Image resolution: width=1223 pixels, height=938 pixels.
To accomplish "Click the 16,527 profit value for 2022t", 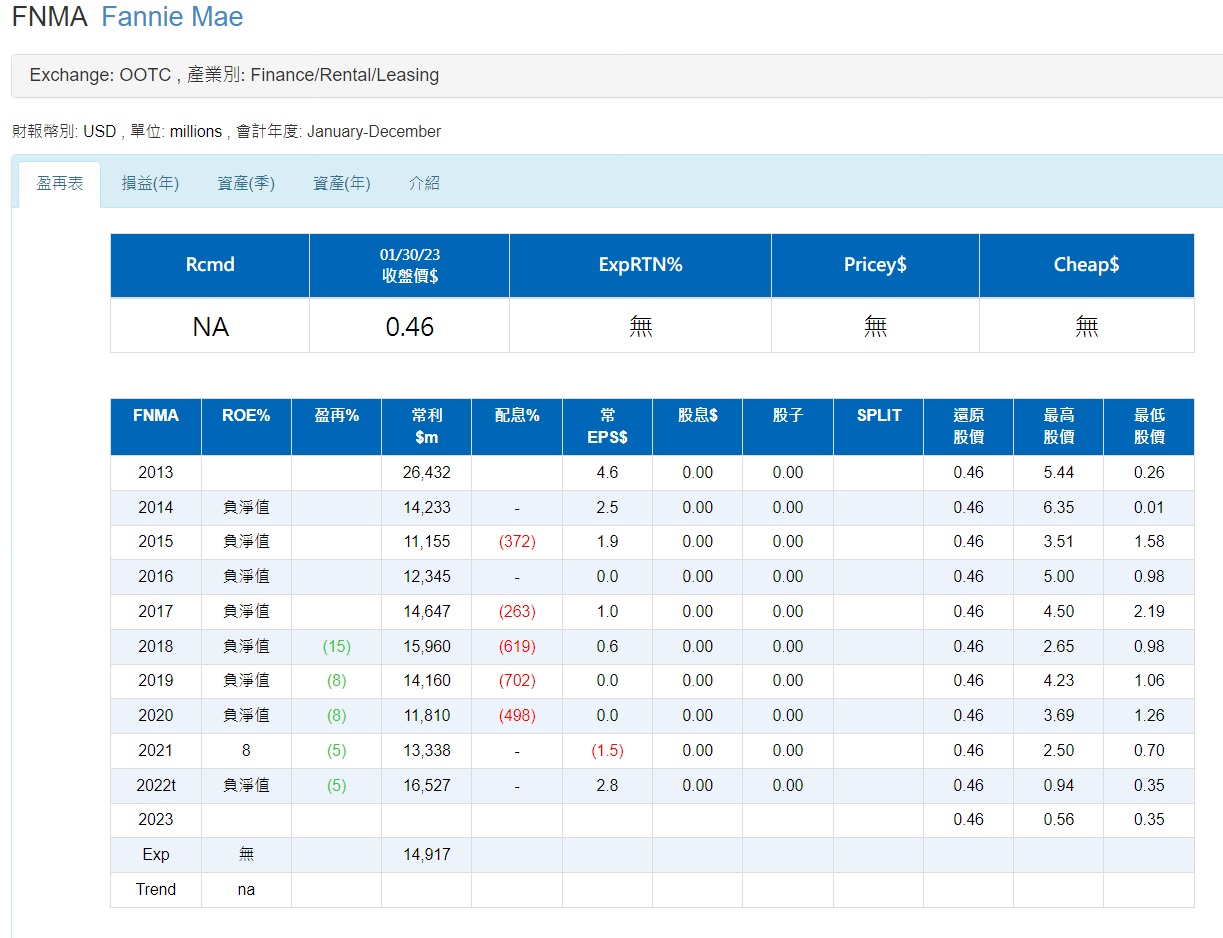I will [427, 786].
